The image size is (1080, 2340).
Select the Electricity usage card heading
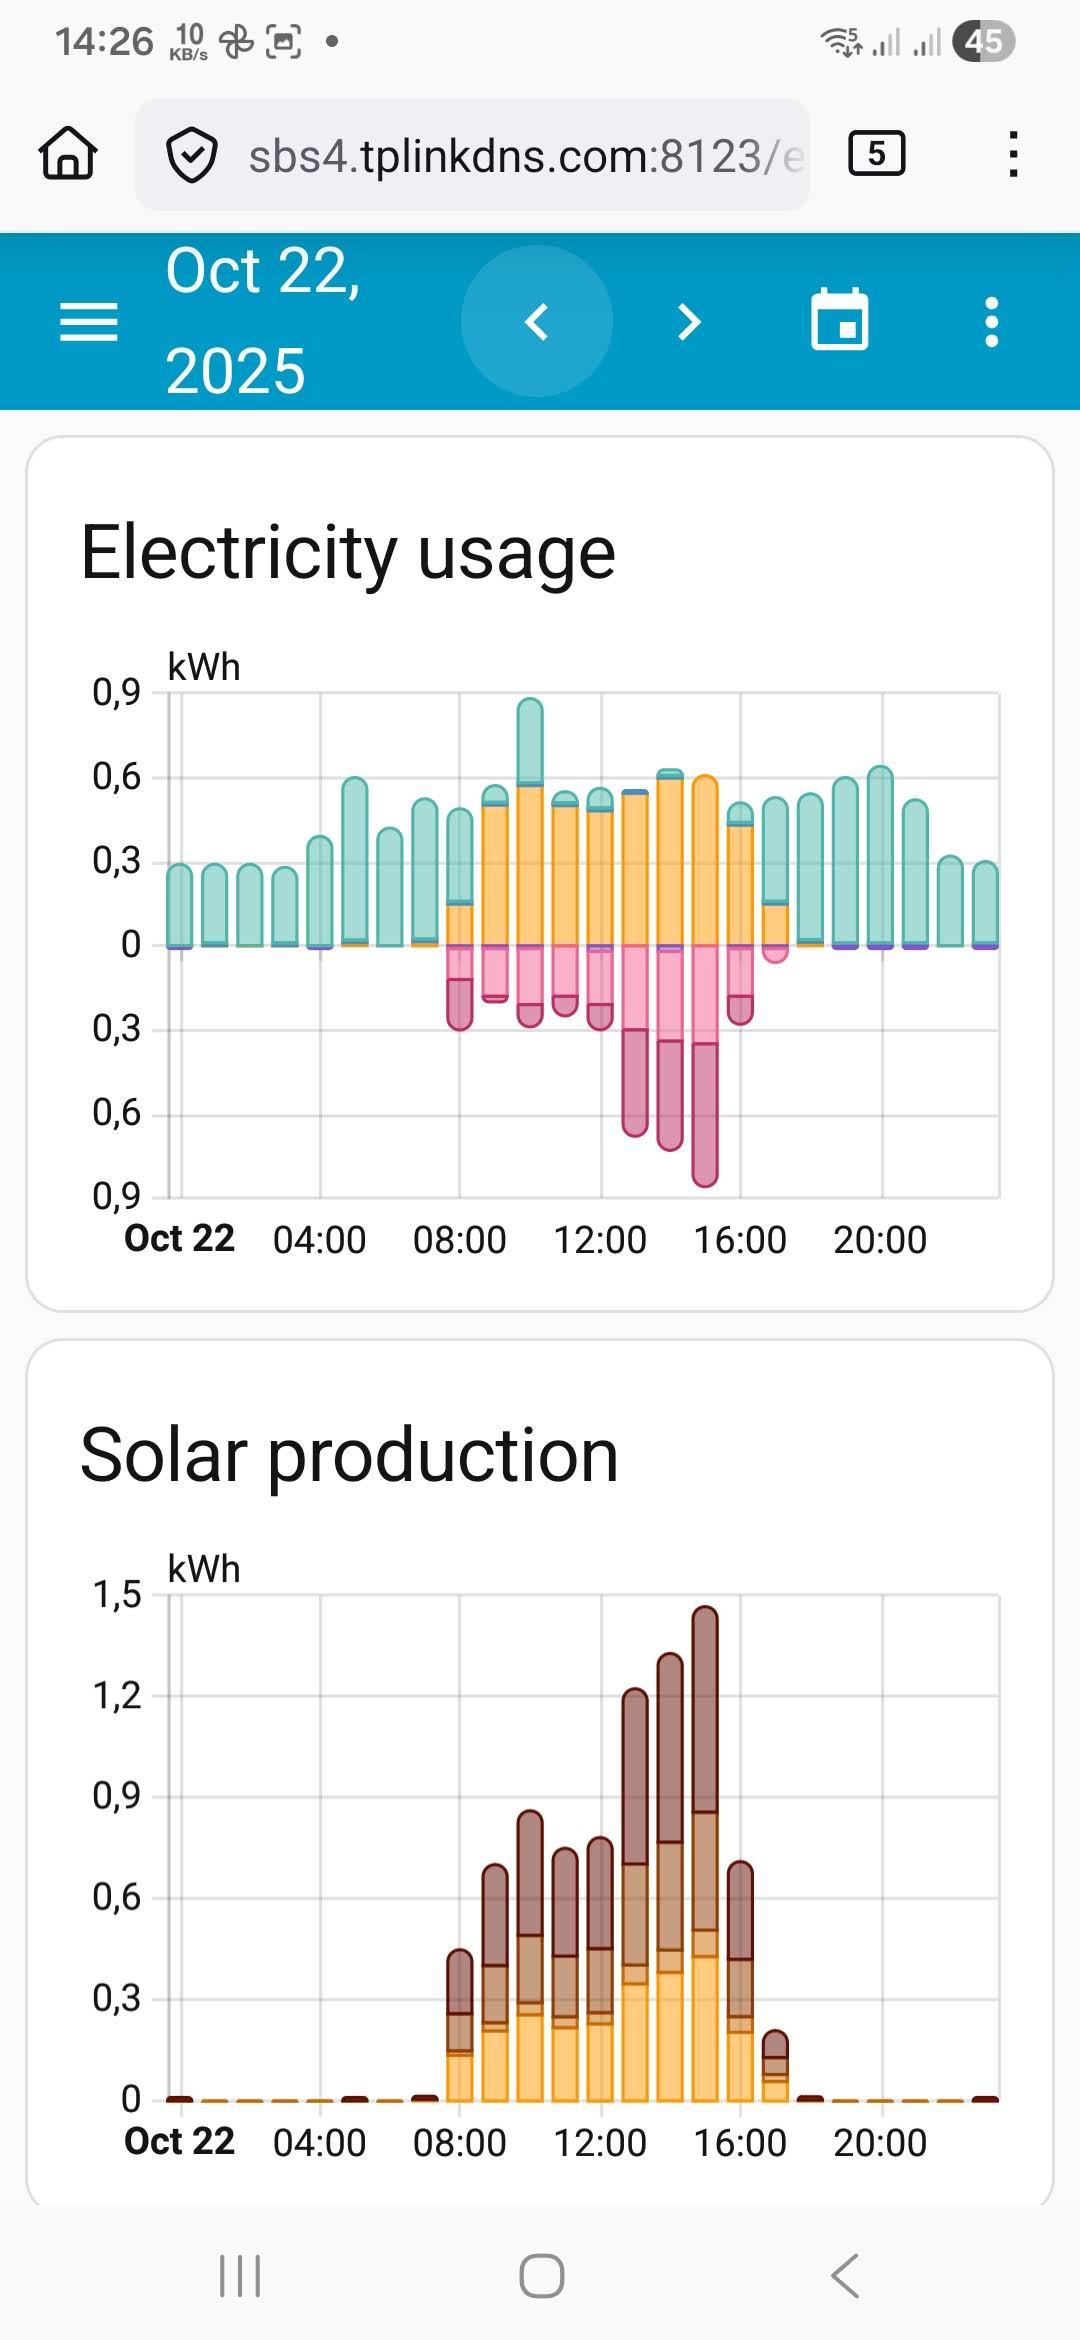[x=348, y=552]
